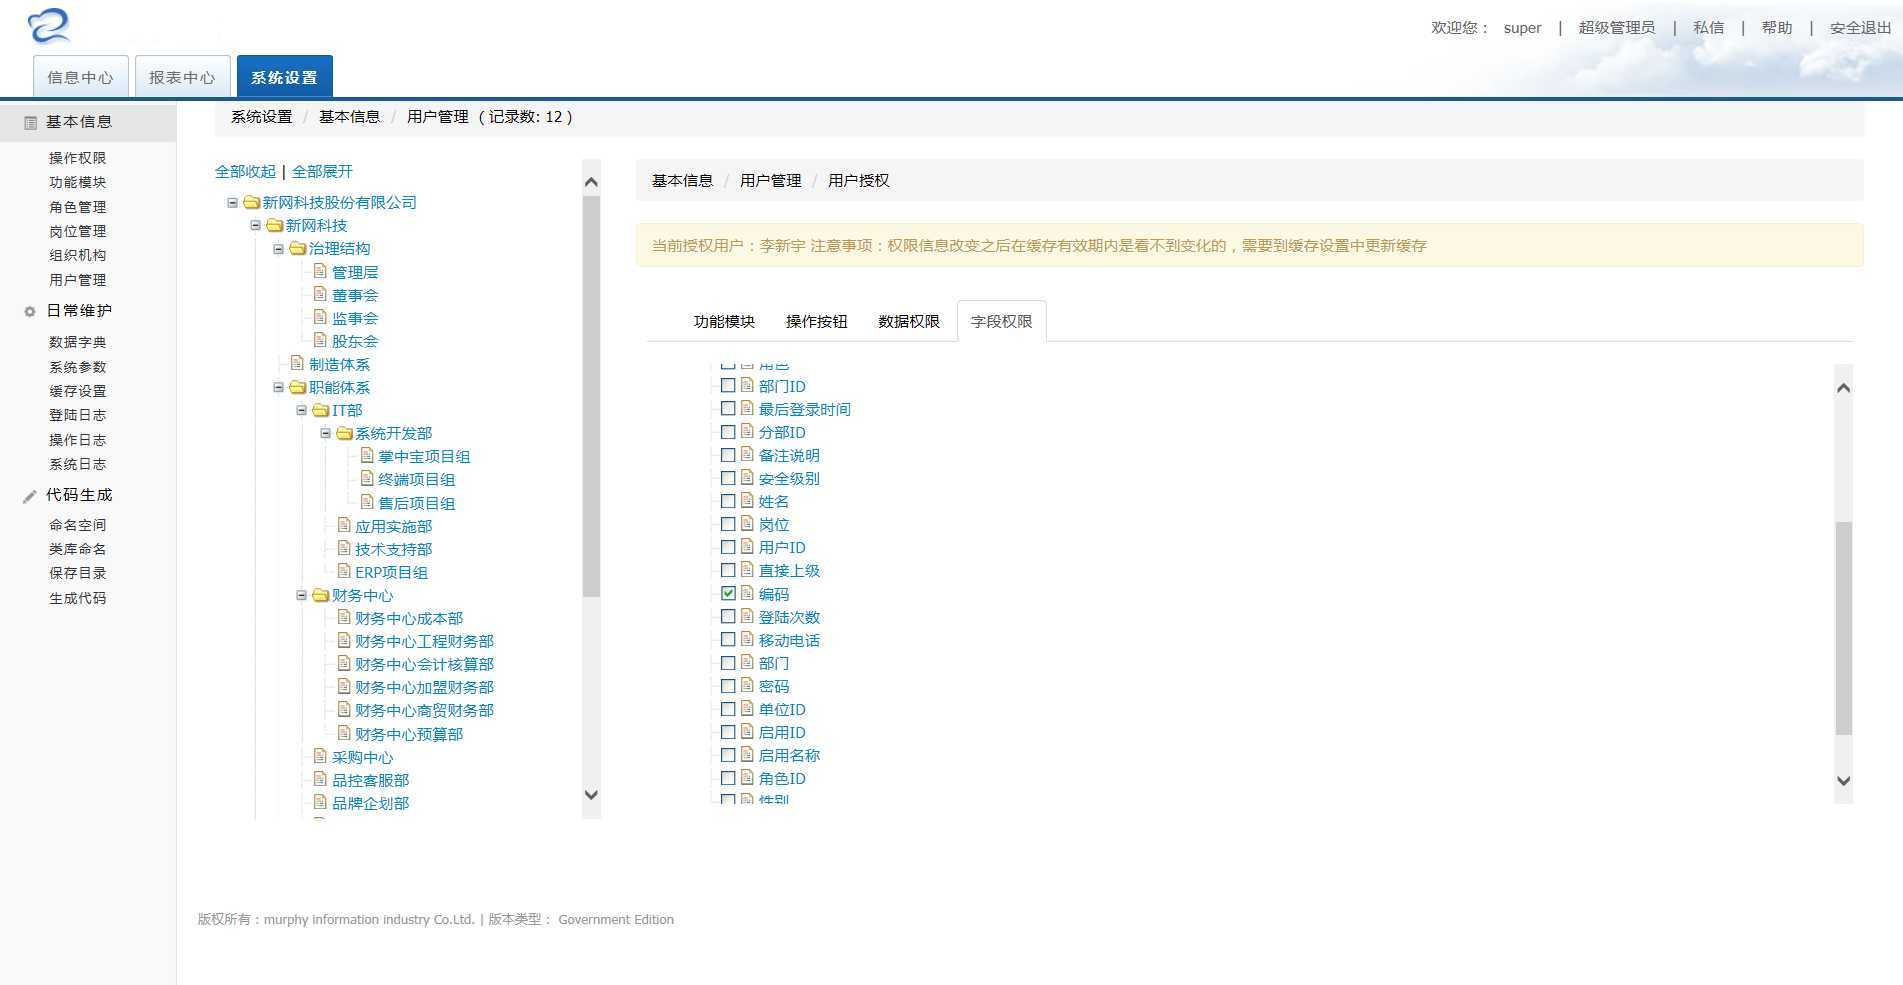Click the document icon of 制造体系
This screenshot has width=1903, height=985.
(297, 363)
